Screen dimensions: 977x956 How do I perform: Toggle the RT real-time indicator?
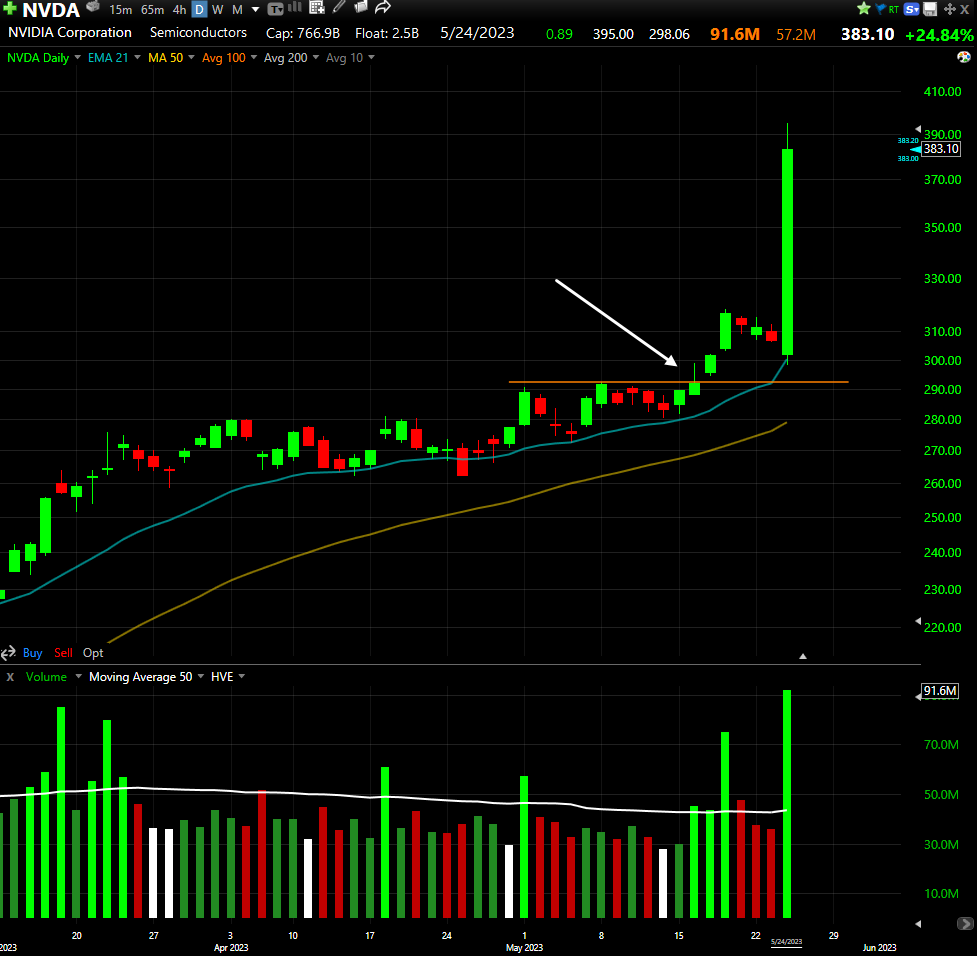[x=894, y=9]
